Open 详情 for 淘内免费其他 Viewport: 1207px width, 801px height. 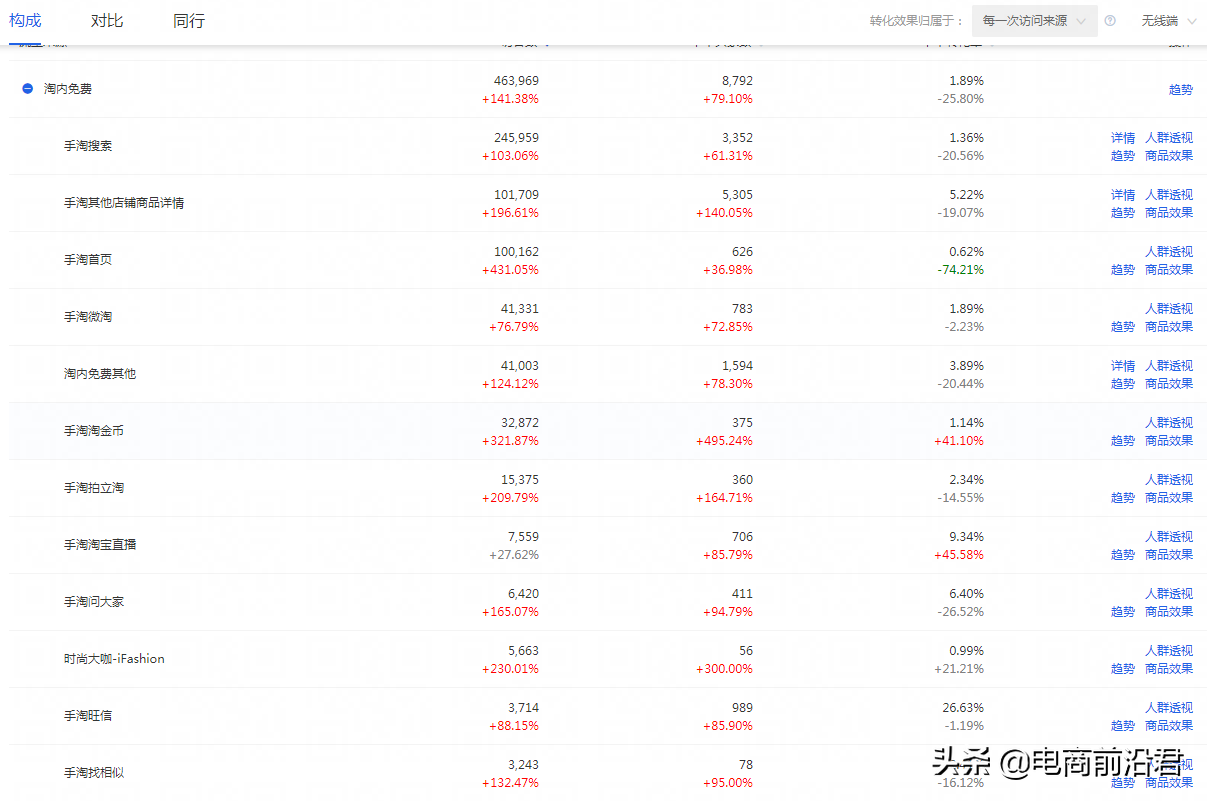tap(1123, 366)
